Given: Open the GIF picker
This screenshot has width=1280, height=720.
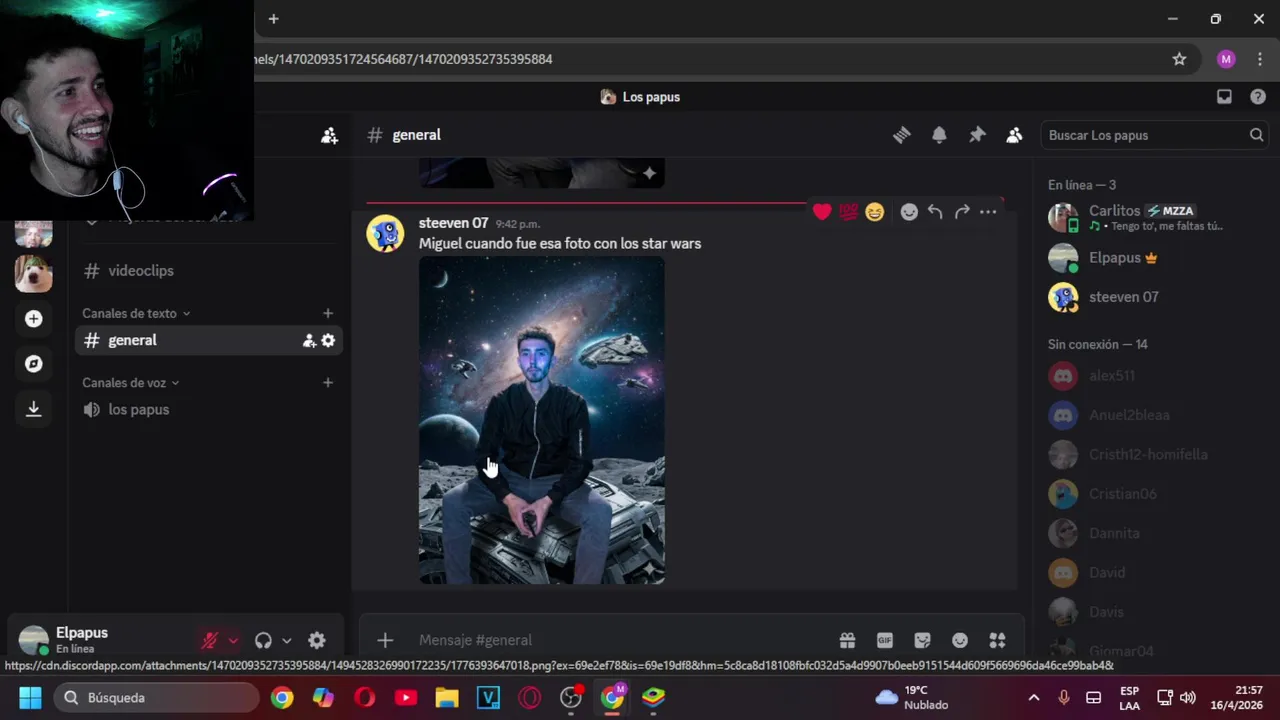Looking at the screenshot, I should click(885, 640).
